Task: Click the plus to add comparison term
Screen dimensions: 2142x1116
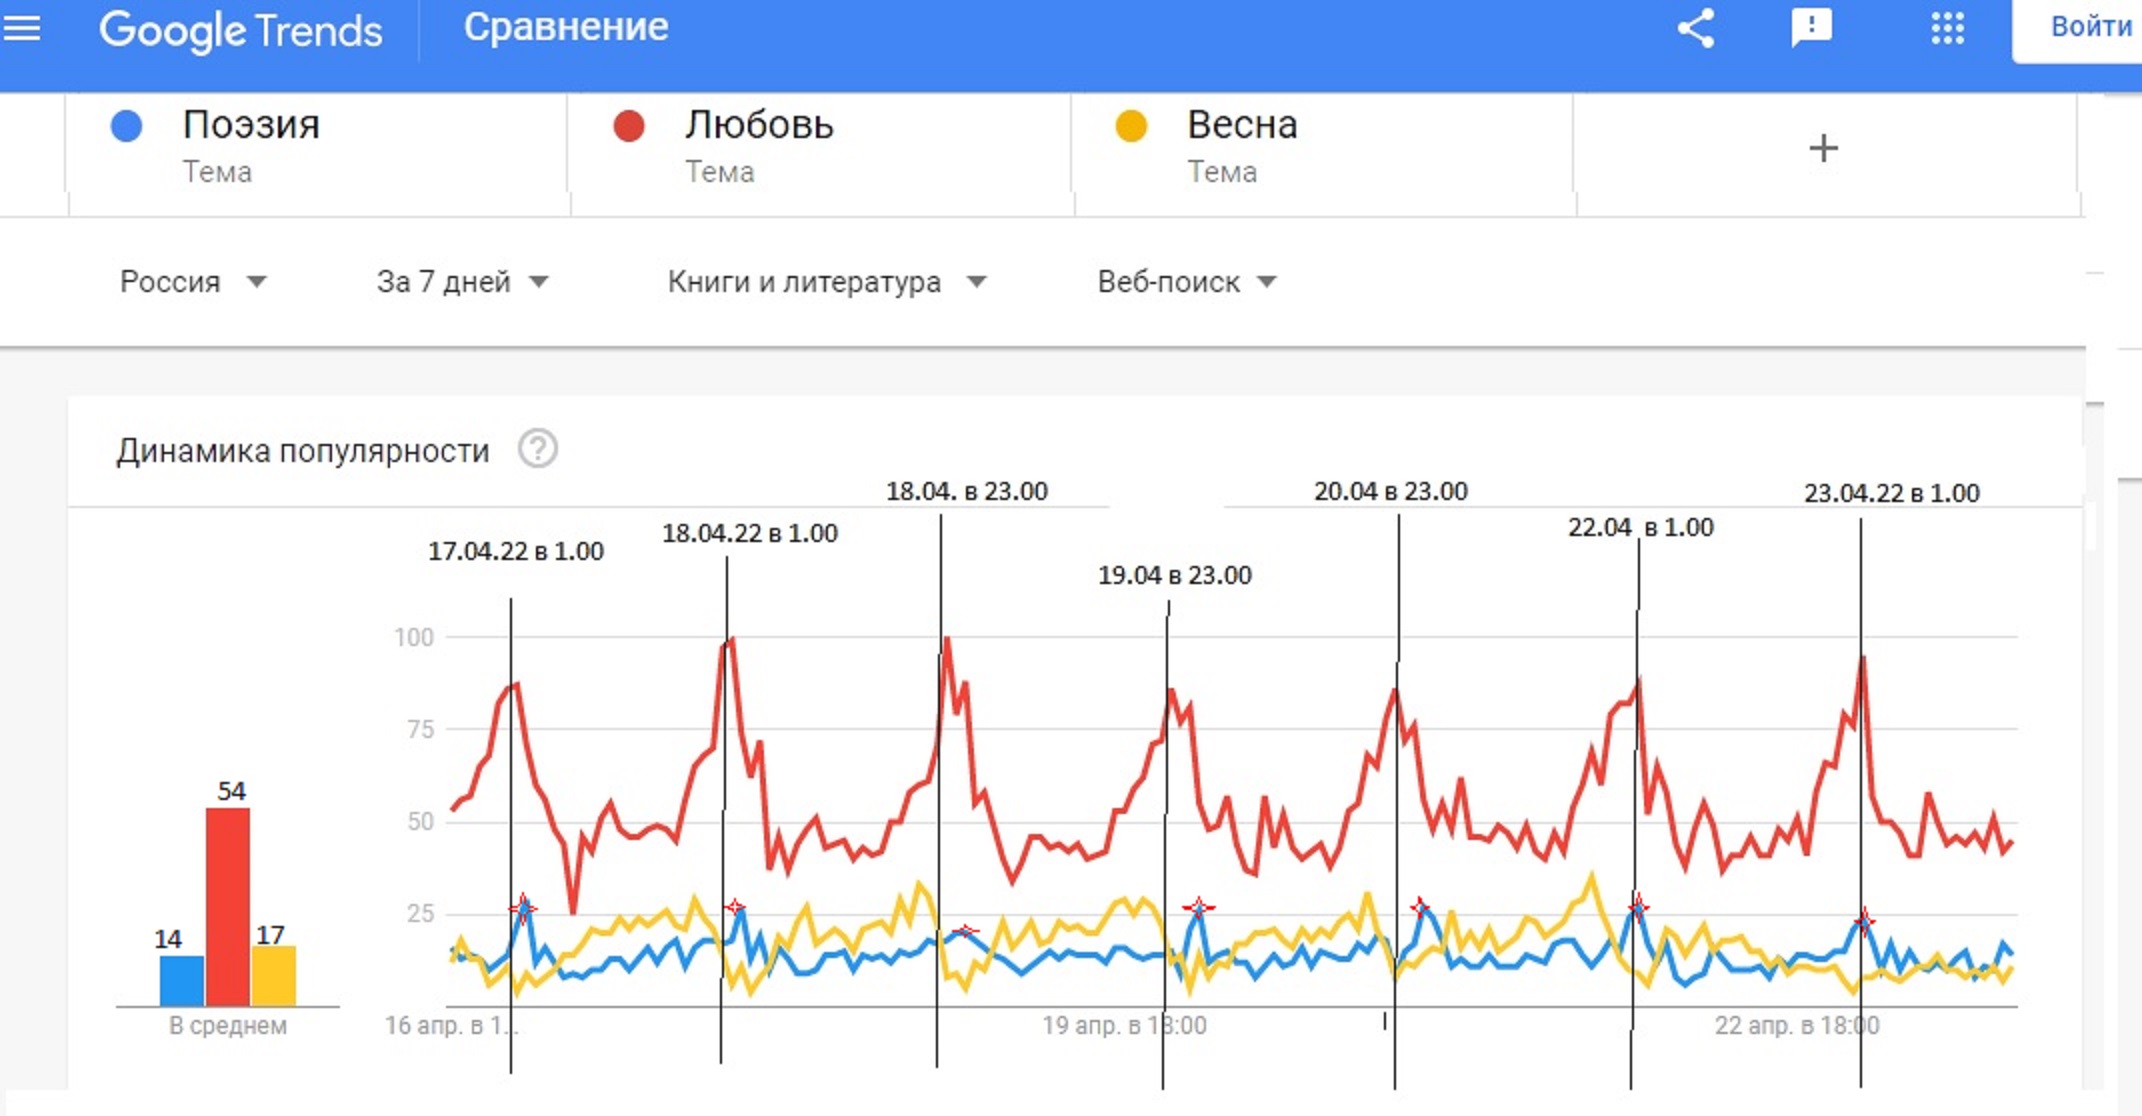Action: tap(1823, 148)
